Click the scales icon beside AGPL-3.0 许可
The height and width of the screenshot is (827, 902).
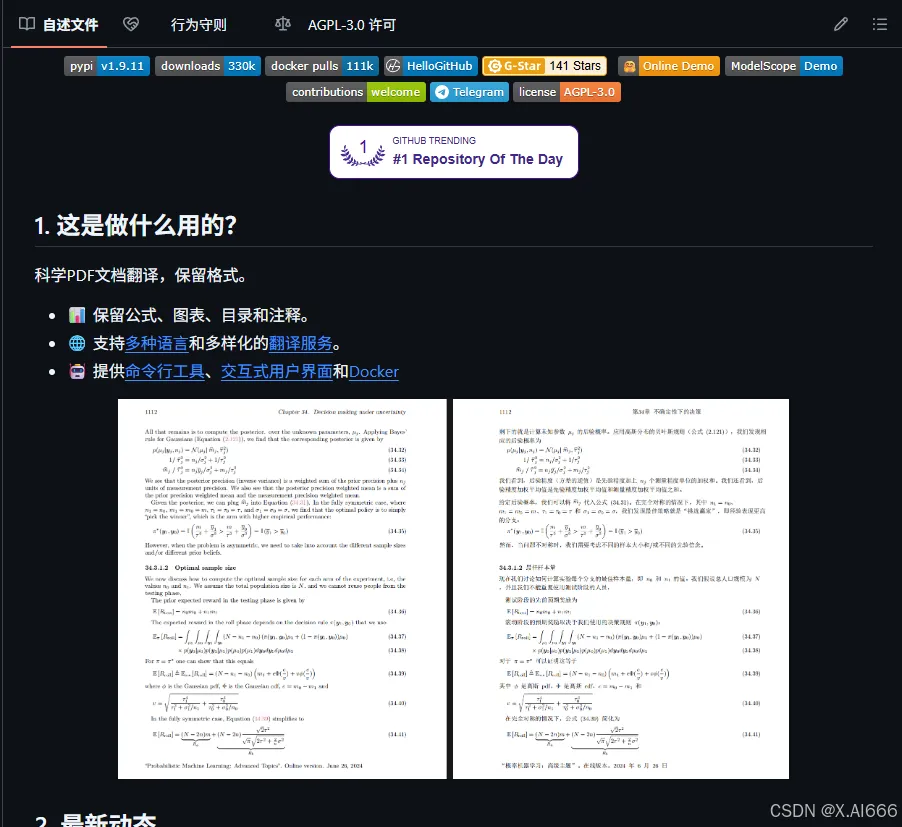click(282, 24)
